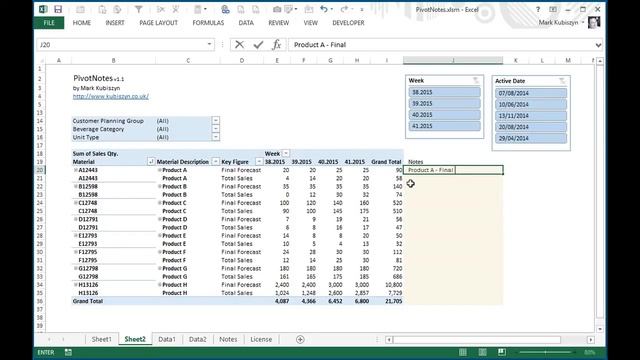
Task: Confirm the cell entry with the checkmark
Action: click(258, 44)
